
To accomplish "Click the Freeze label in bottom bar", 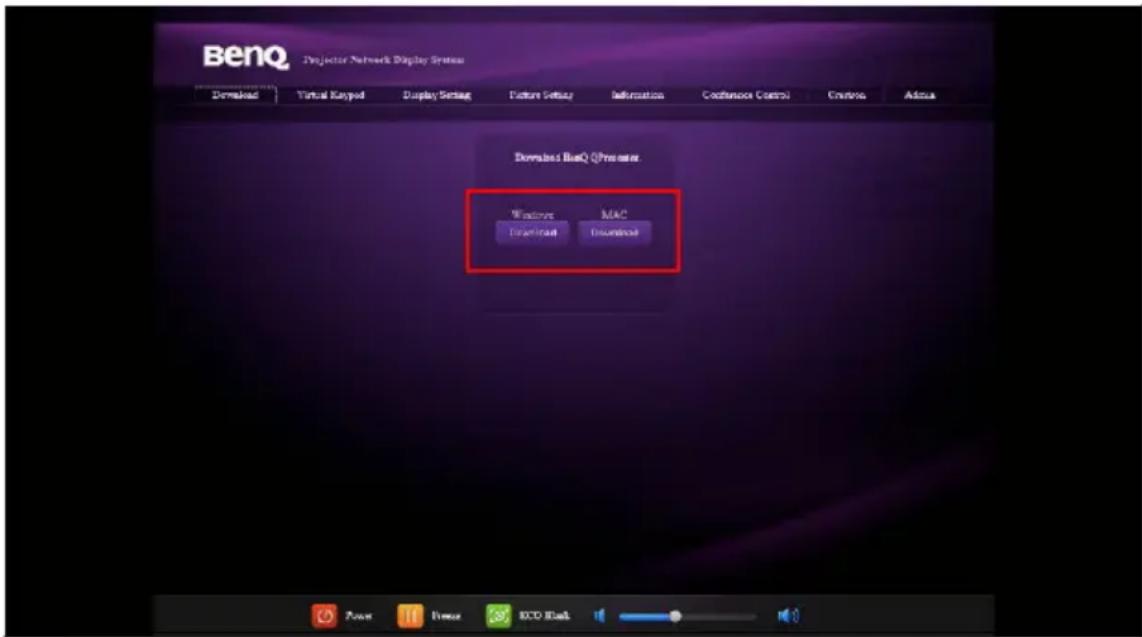I will pyautogui.click(x=446, y=616).
